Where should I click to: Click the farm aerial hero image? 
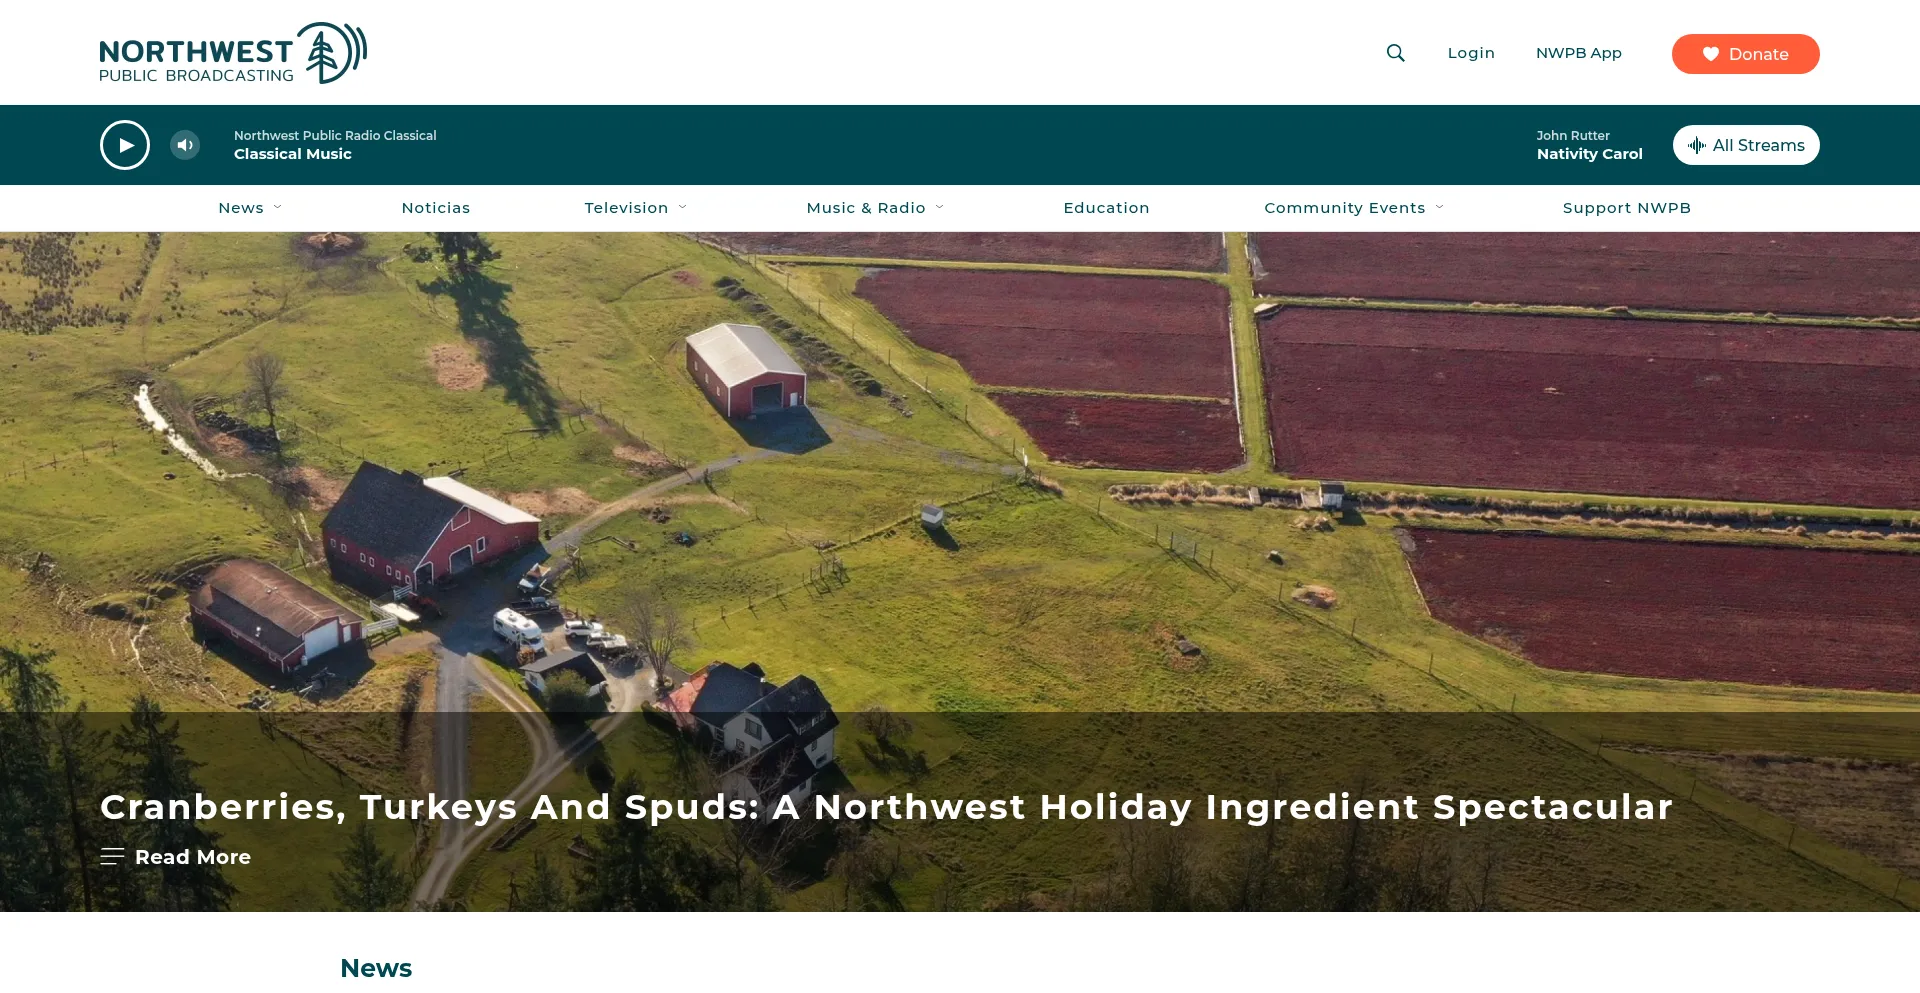coord(960,472)
